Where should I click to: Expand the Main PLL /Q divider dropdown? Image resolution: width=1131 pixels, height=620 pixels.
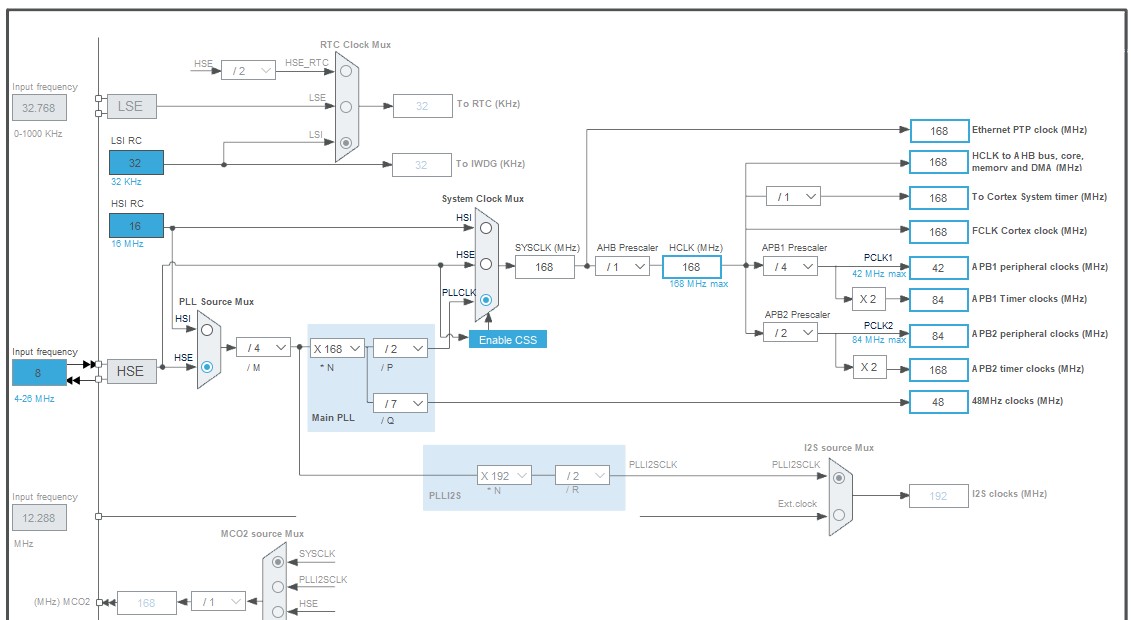400,402
